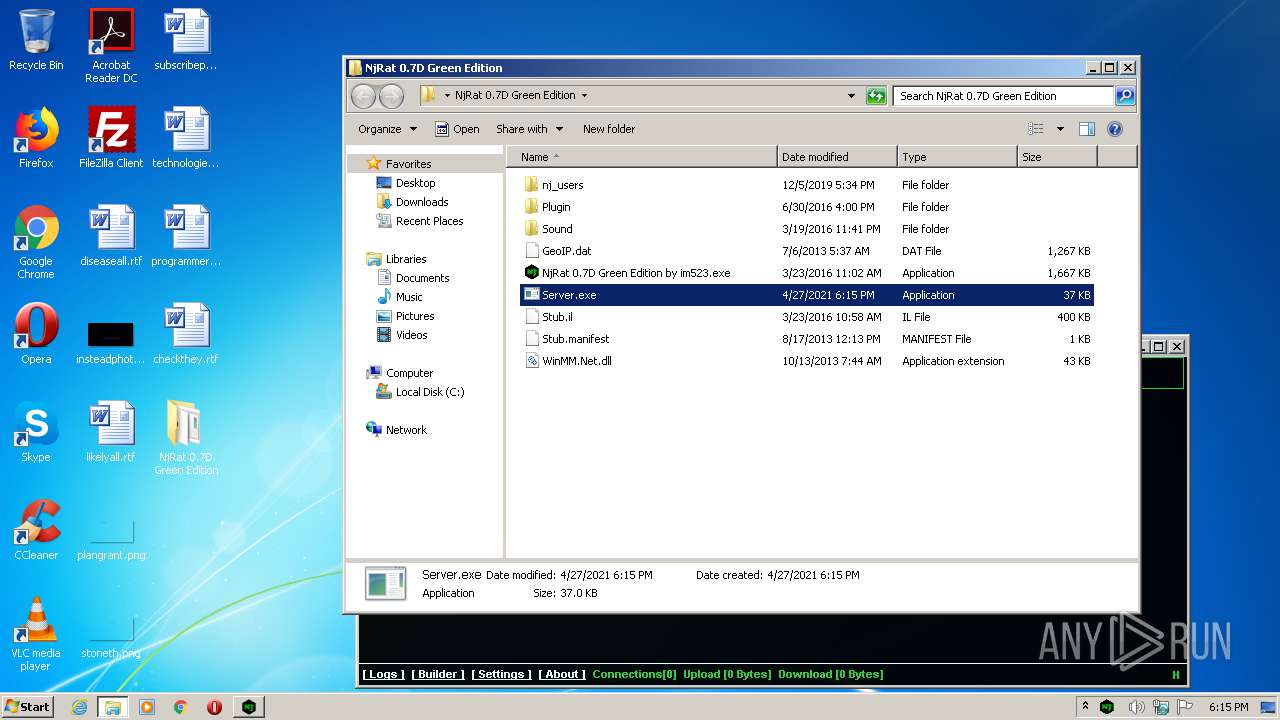Sort by Date modified column
1280x720 pixels.
[837, 157]
